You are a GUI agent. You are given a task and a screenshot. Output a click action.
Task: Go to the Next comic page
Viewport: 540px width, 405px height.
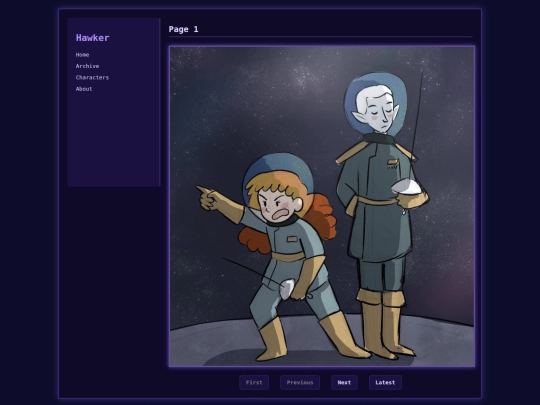click(x=344, y=383)
